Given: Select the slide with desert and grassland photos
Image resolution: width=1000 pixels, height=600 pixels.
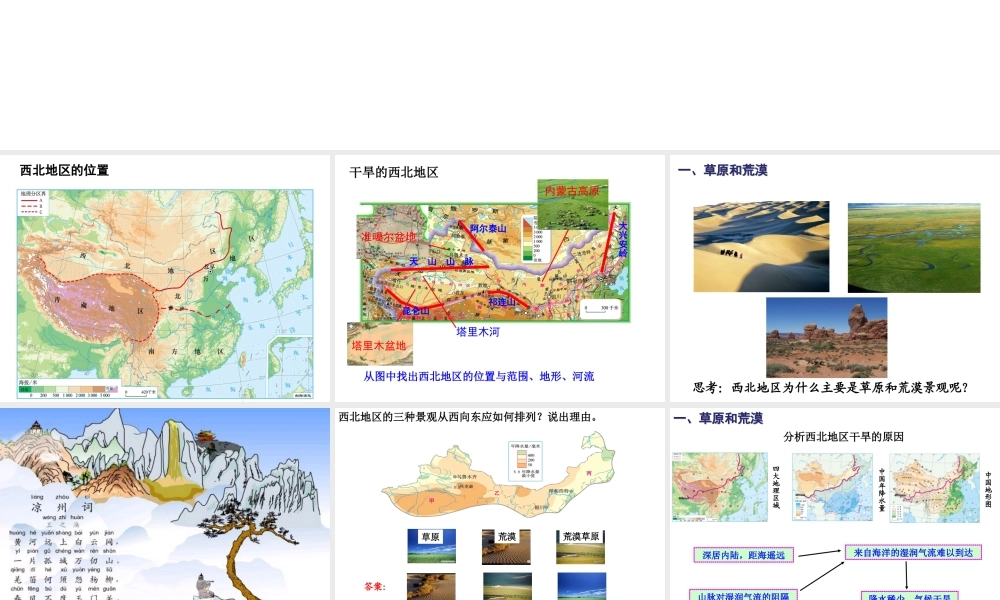Looking at the screenshot, I should tap(835, 278).
